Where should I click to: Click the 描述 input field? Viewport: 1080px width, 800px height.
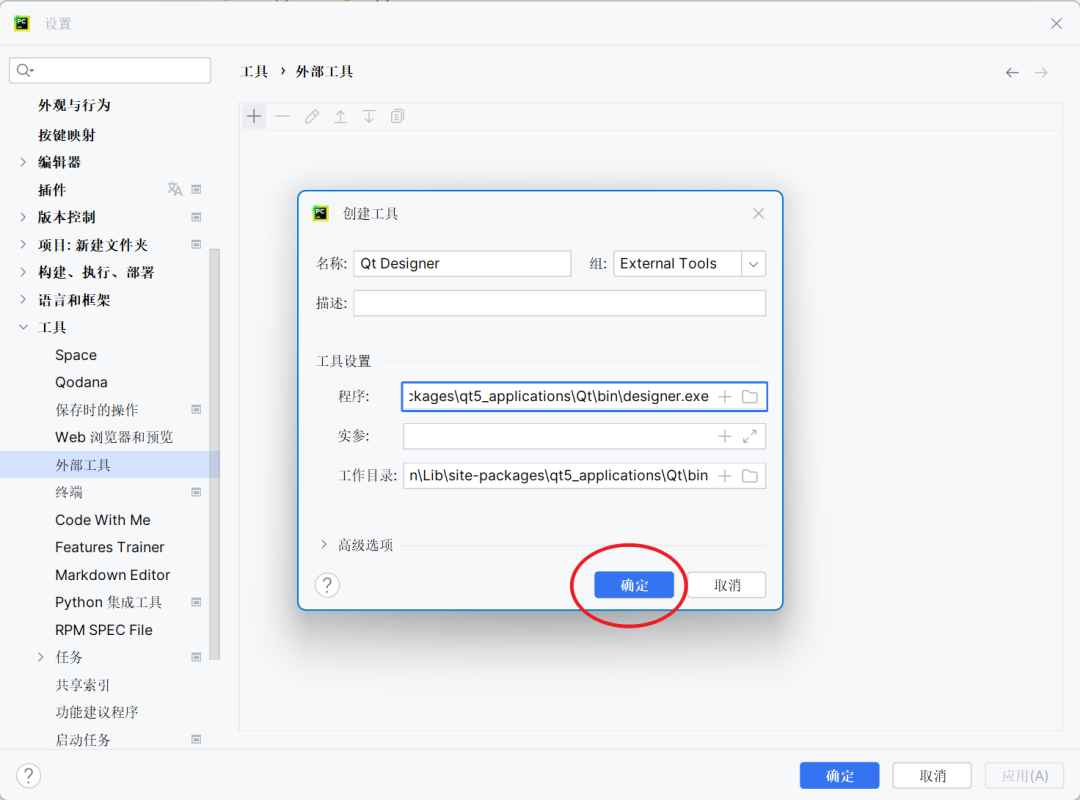(x=559, y=303)
